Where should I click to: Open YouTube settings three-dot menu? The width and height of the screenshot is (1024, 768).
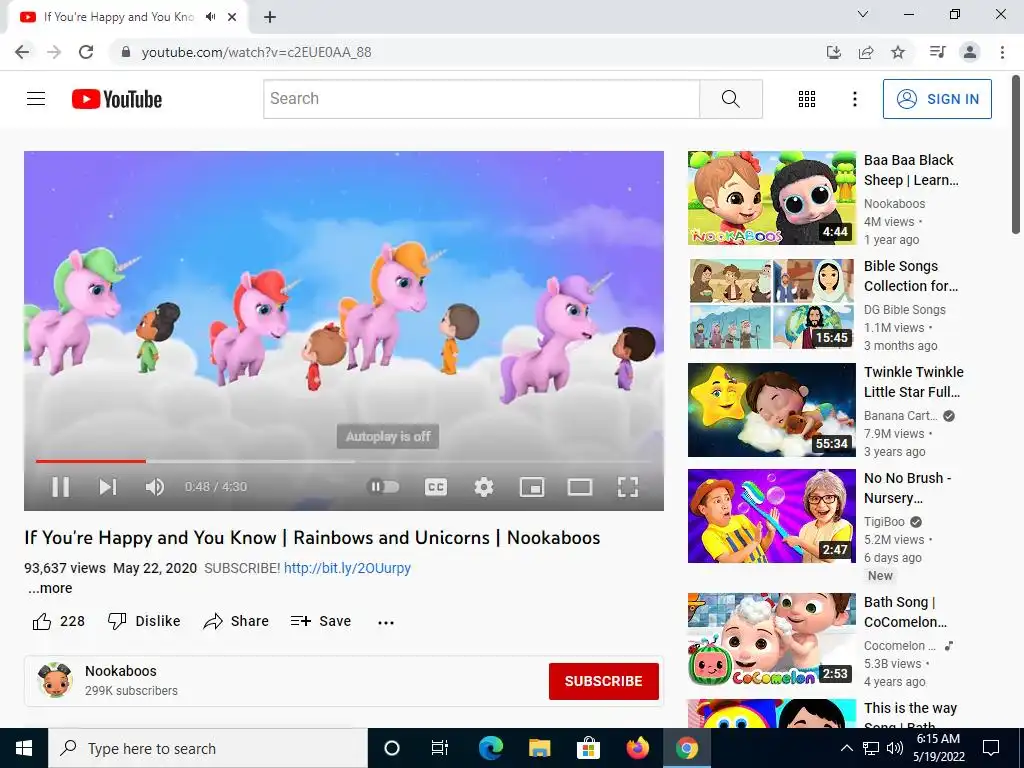pyautogui.click(x=854, y=99)
